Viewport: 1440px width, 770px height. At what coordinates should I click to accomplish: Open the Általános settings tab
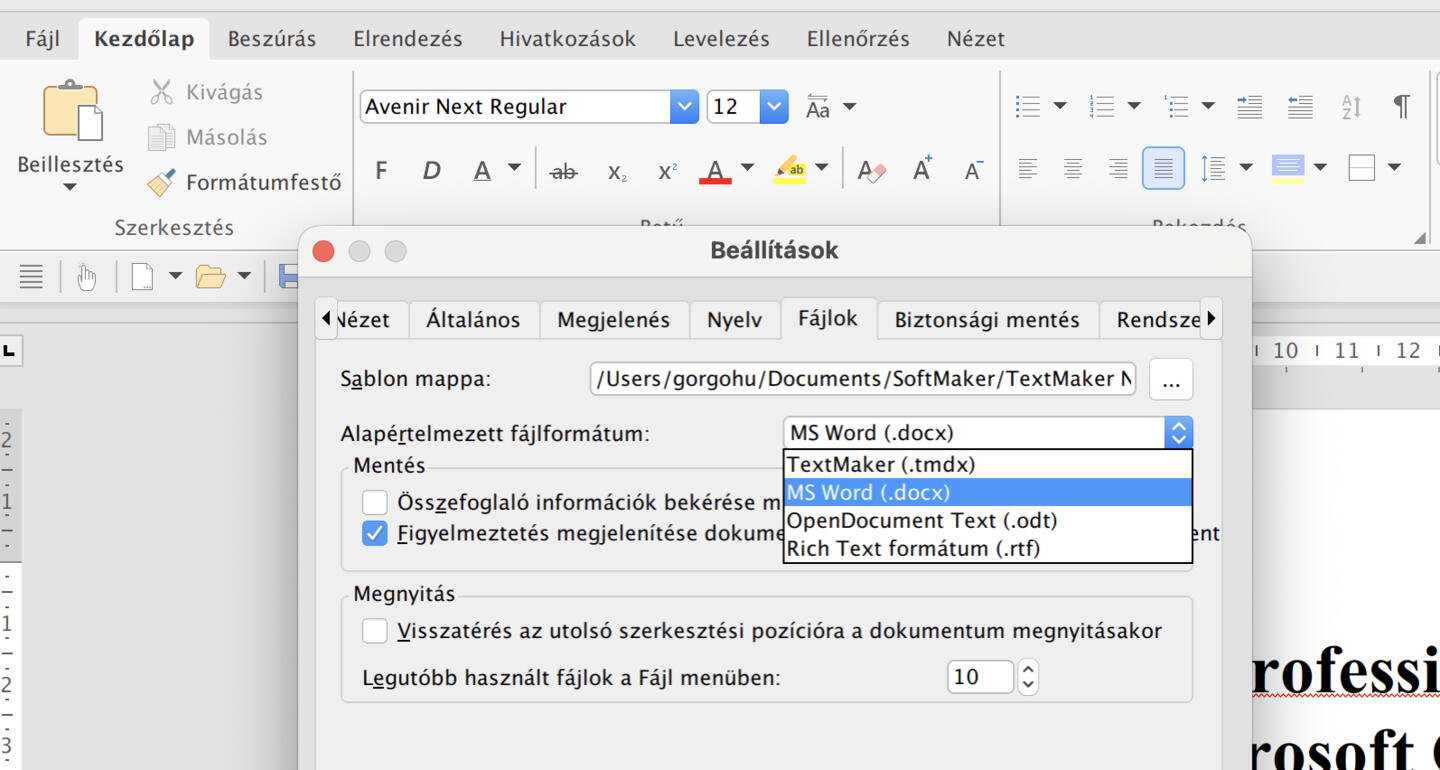pyautogui.click(x=474, y=320)
